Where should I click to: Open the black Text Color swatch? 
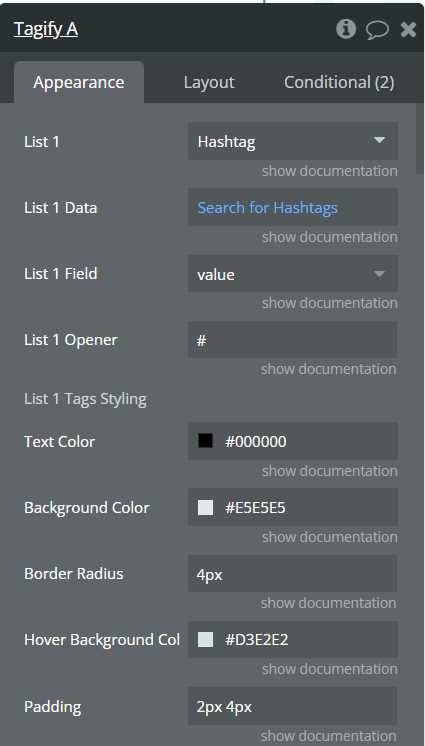206,441
